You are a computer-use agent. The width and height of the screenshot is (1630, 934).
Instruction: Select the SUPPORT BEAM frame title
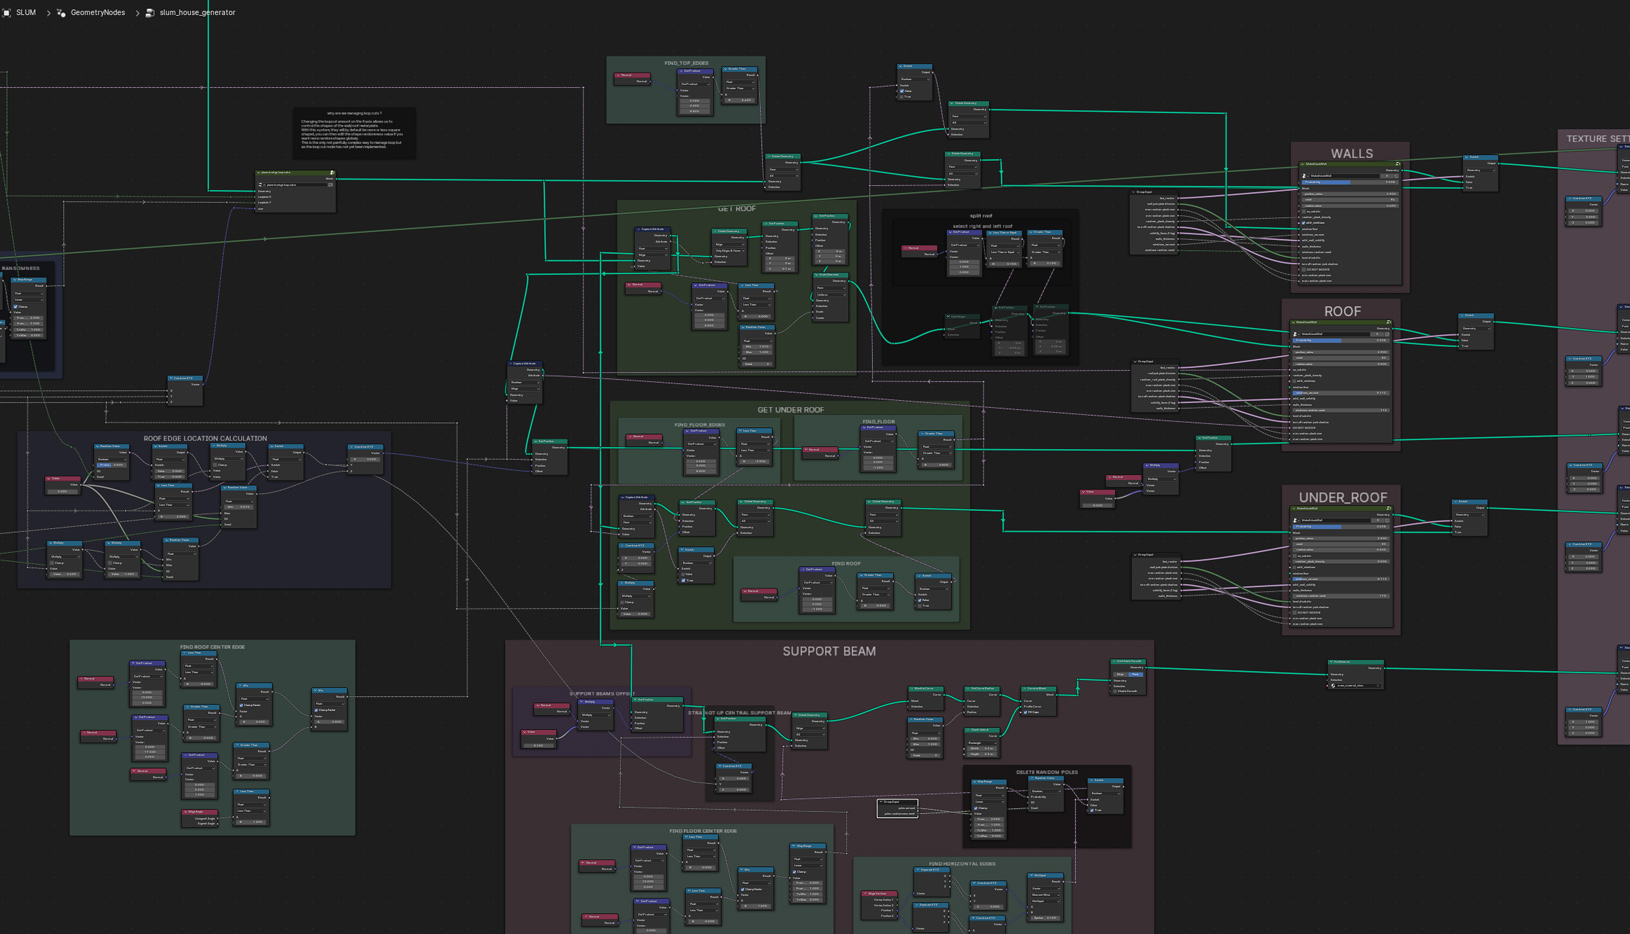pos(829,651)
